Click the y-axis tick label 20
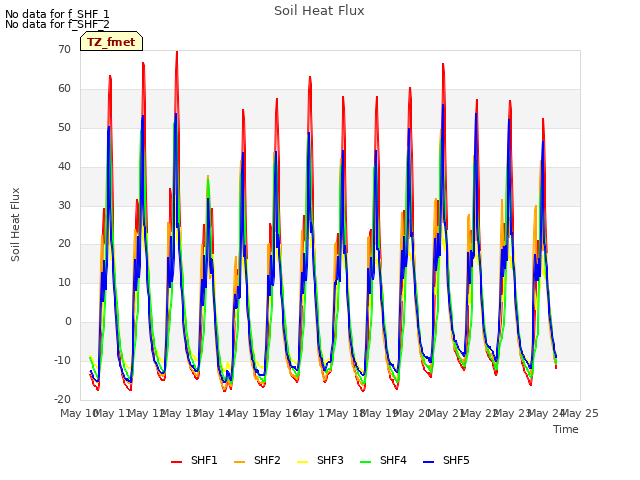640x480 pixels. point(64,244)
